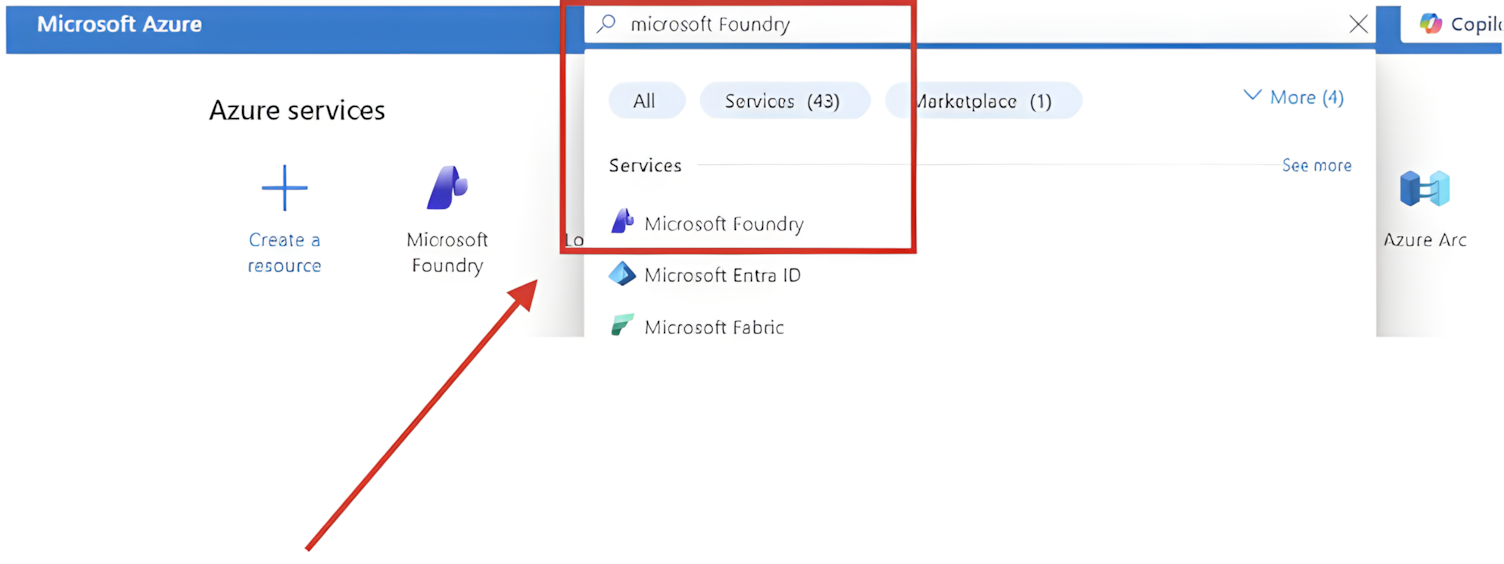1504x564 pixels.
Task: Click the Create a resource link text
Action: (x=284, y=253)
